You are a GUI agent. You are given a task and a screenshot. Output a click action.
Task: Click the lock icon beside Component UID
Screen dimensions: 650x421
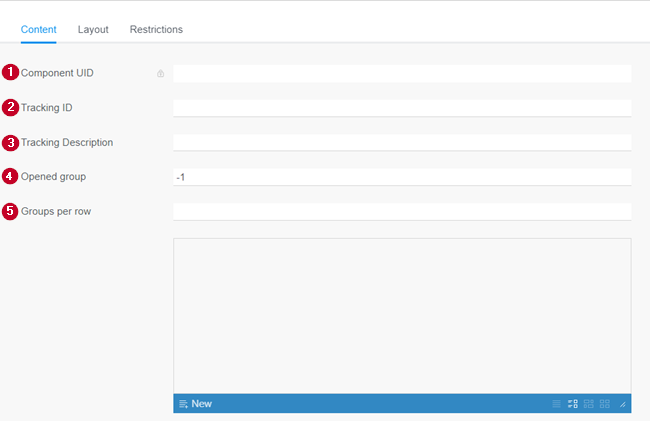160,73
